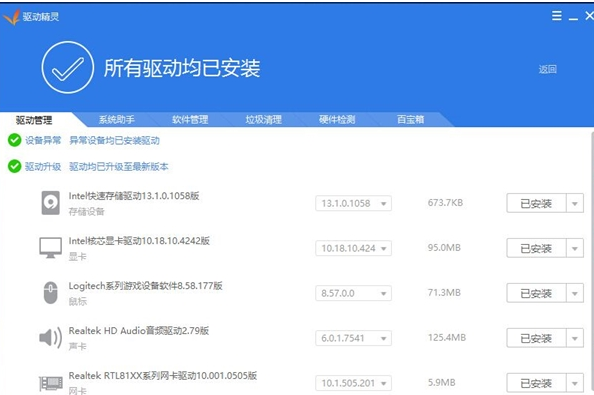Open version dropdown showing 13.1.0.1058
Viewport: 594px width, 395px height.
pos(353,203)
